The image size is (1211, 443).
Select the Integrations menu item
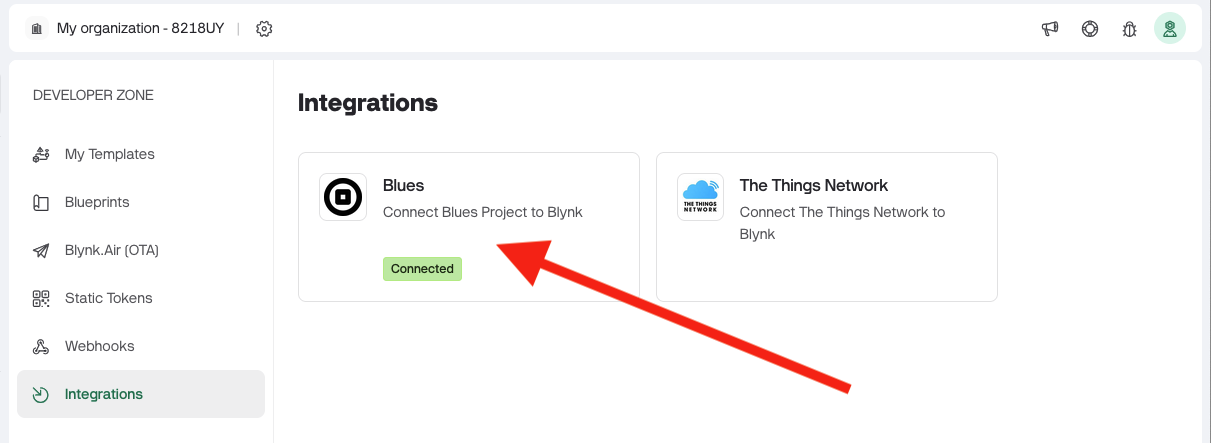(104, 394)
